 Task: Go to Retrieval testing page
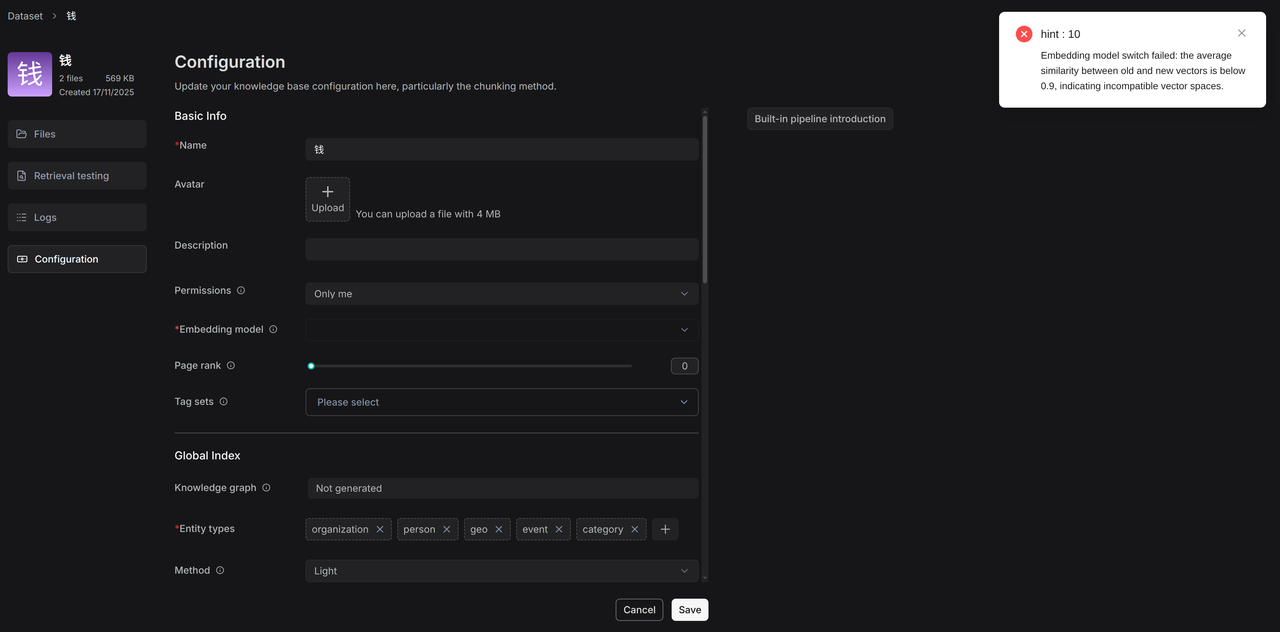pyautogui.click(x=77, y=176)
